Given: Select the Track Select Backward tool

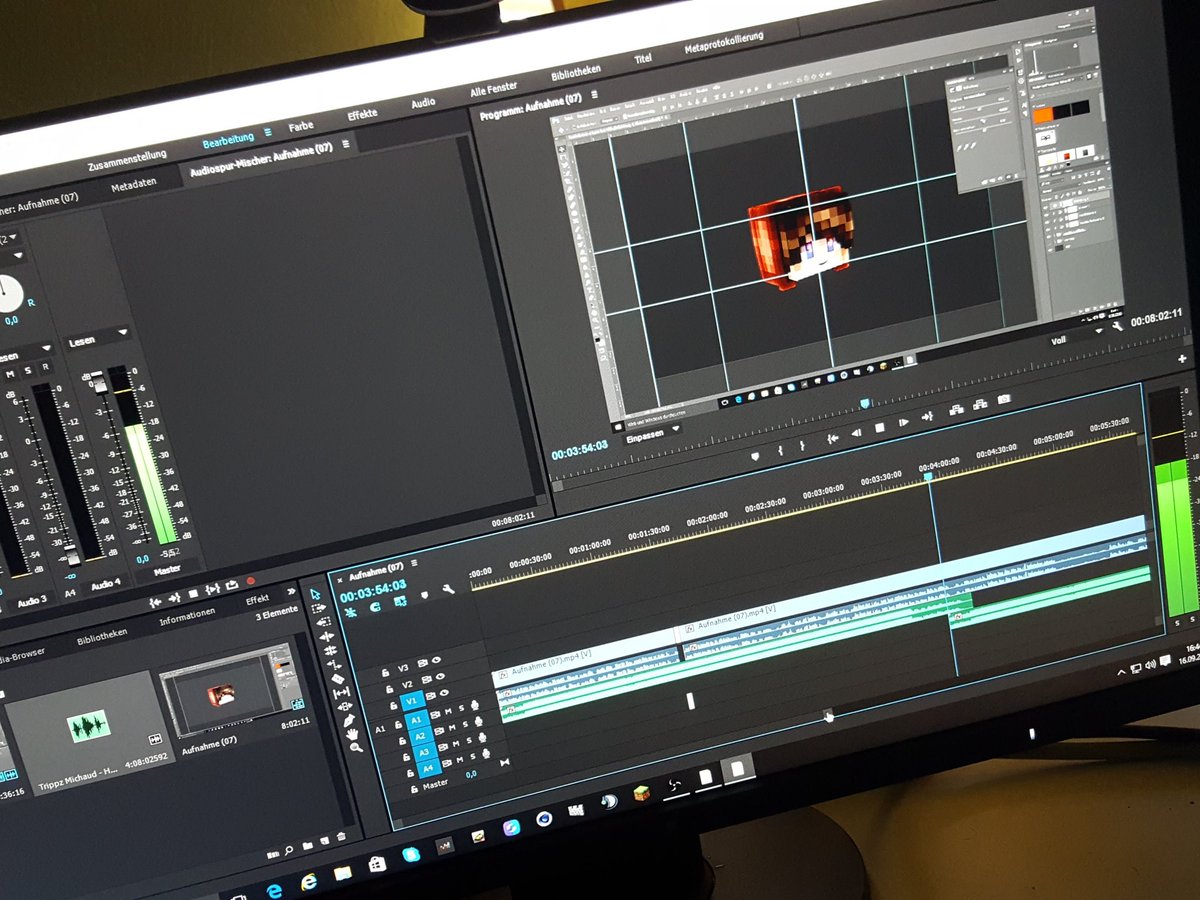Looking at the screenshot, I should (324, 622).
